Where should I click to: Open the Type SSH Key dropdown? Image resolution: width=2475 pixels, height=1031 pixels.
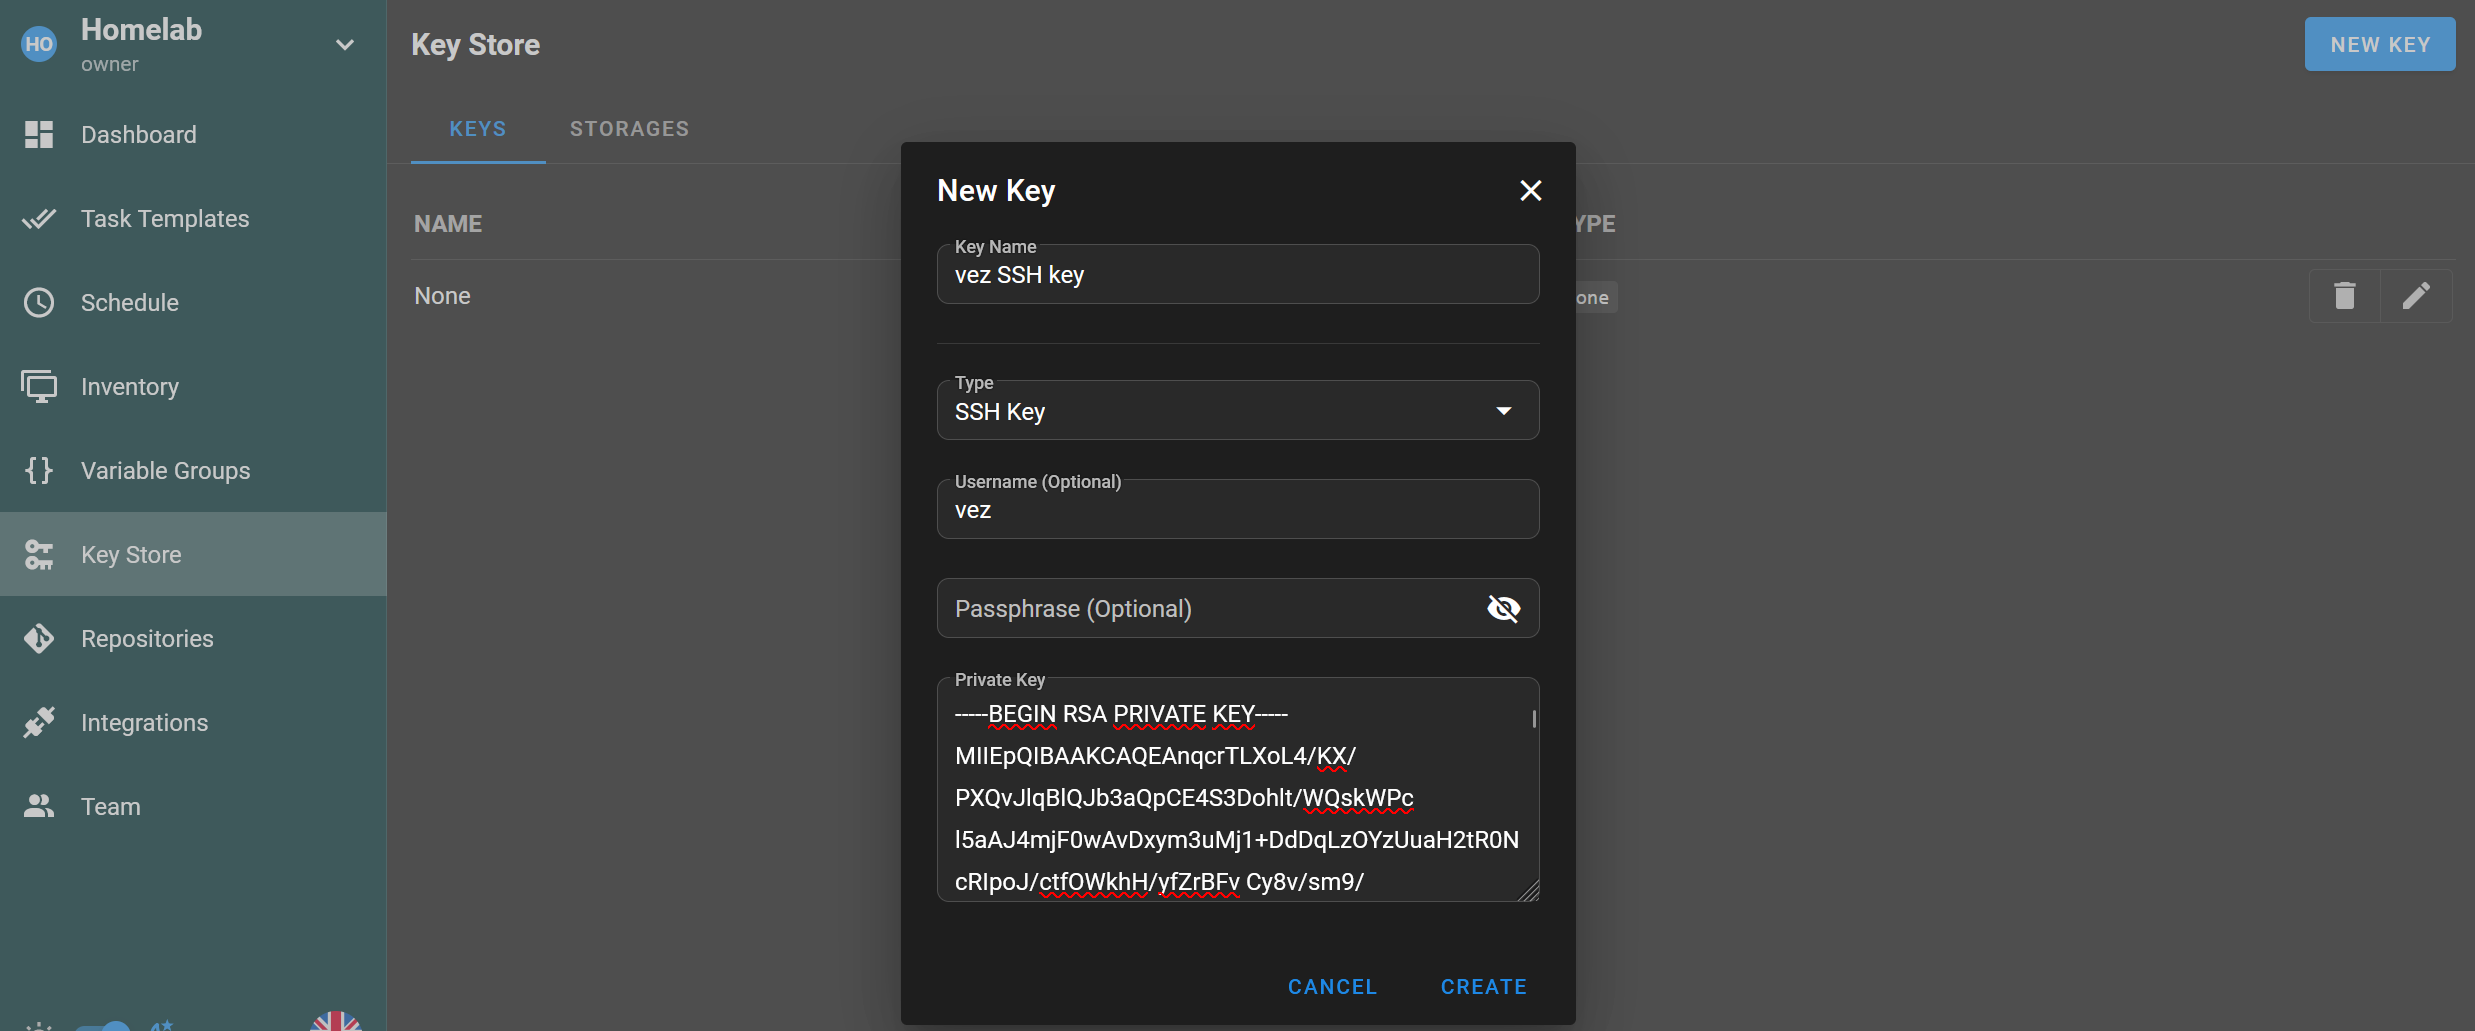[1237, 411]
